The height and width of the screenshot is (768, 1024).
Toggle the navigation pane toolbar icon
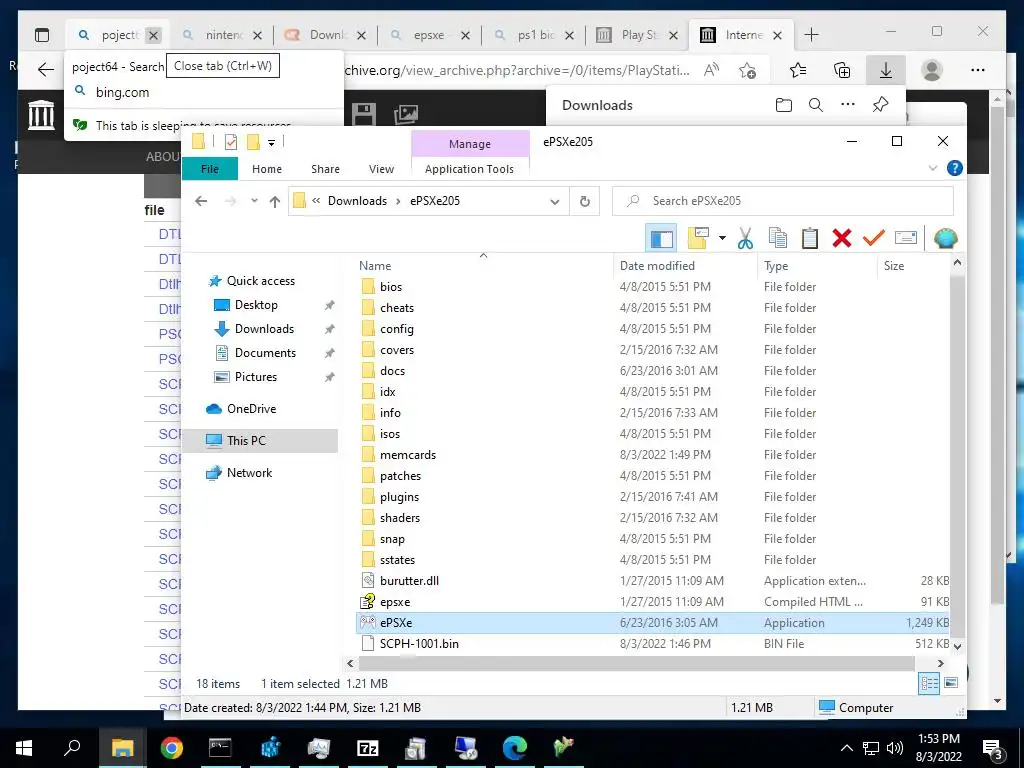tap(661, 238)
